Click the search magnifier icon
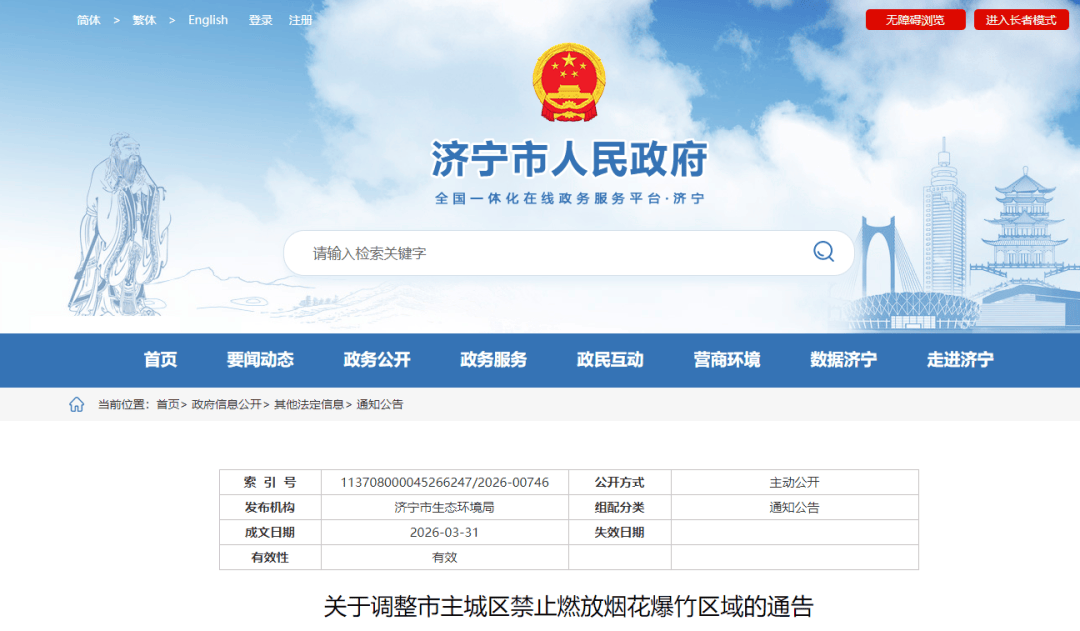 (823, 252)
